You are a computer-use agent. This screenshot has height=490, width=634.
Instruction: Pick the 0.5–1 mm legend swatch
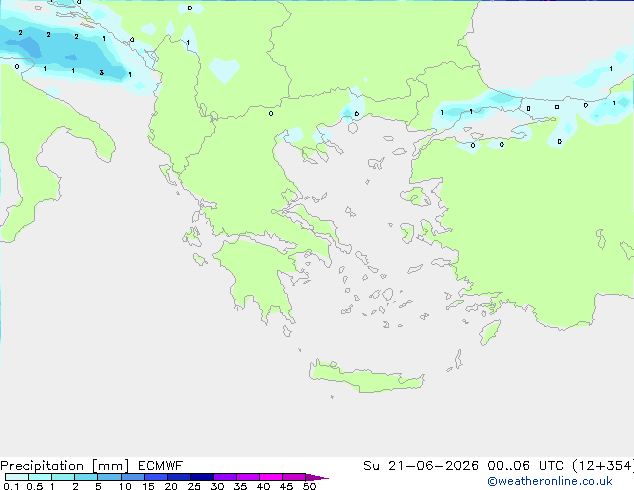pos(40,477)
